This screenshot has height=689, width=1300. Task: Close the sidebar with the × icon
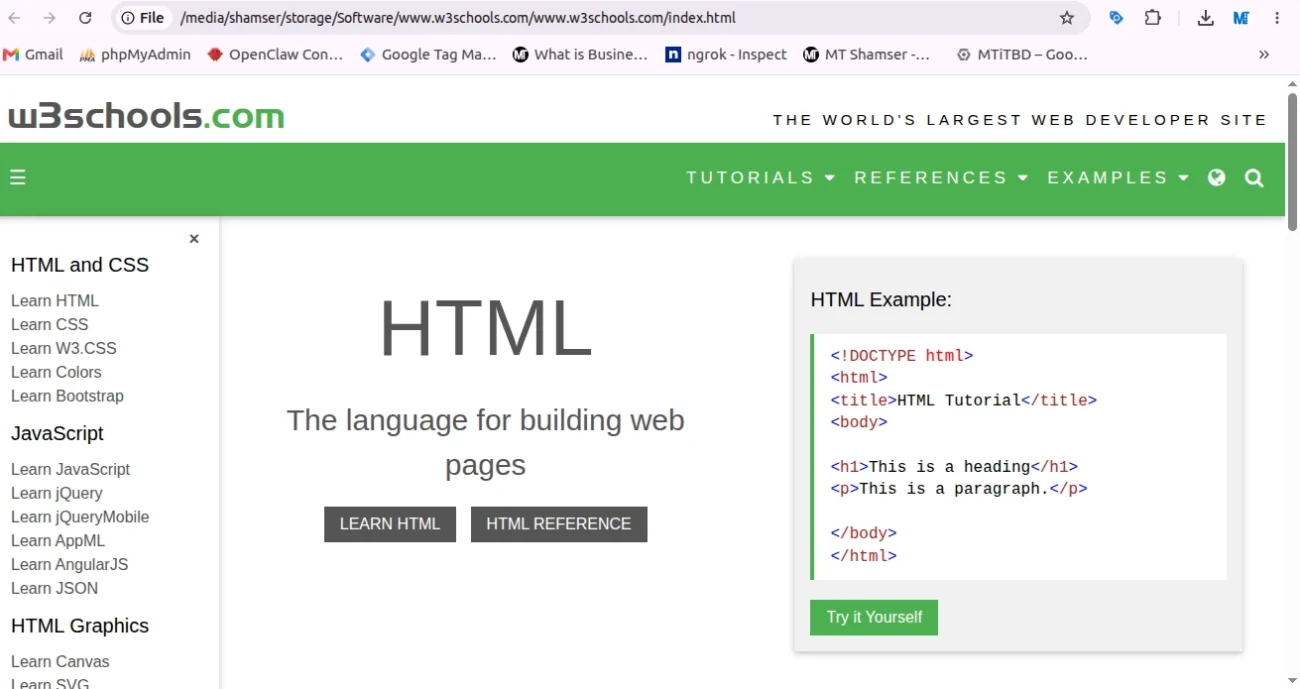pyautogui.click(x=194, y=239)
